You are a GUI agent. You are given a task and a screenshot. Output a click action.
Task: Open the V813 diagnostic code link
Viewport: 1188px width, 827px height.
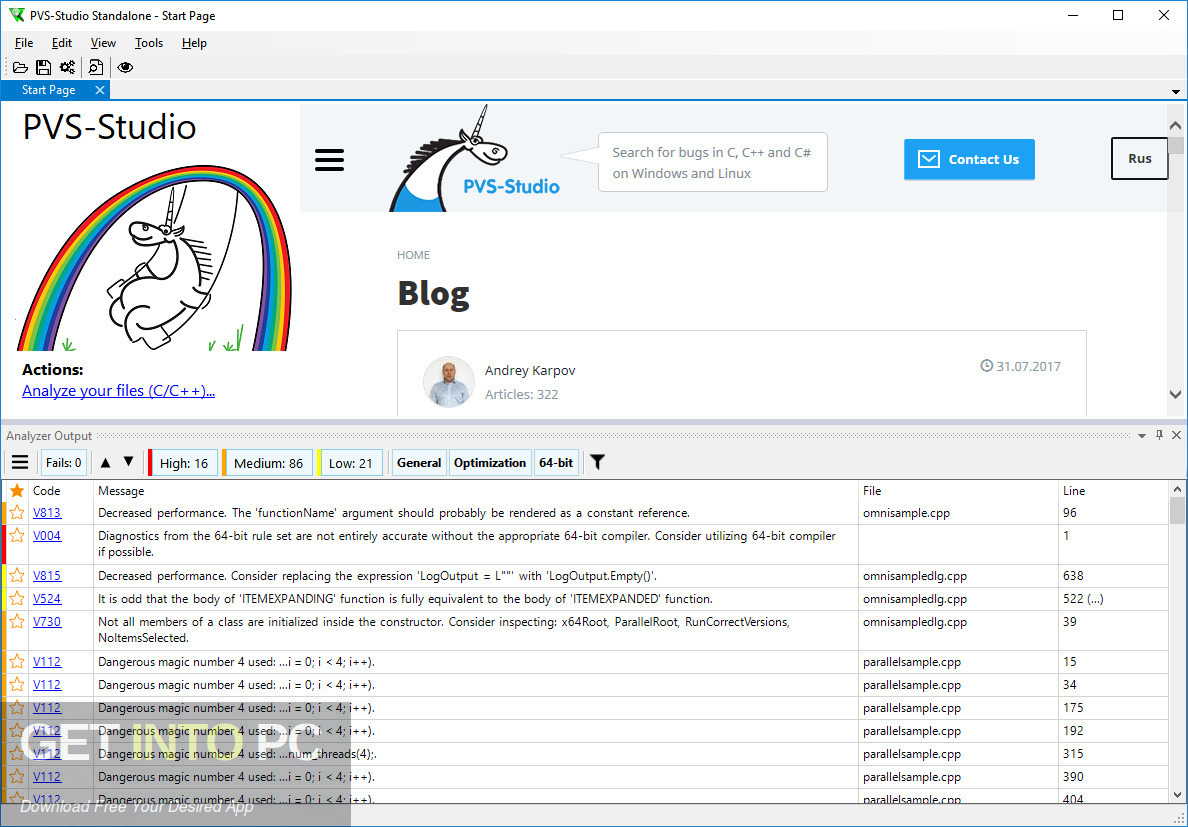pyautogui.click(x=47, y=513)
